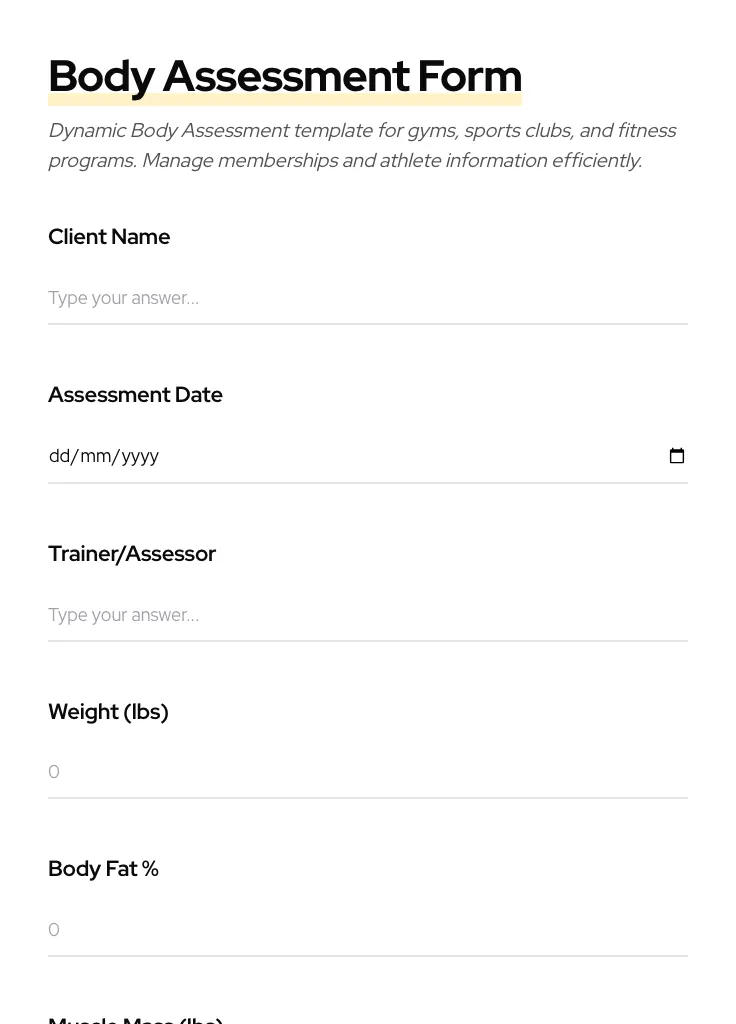Viewport: 736px width, 1024px height.
Task: Click the placeholder text in Client Name
Action: [123, 298]
